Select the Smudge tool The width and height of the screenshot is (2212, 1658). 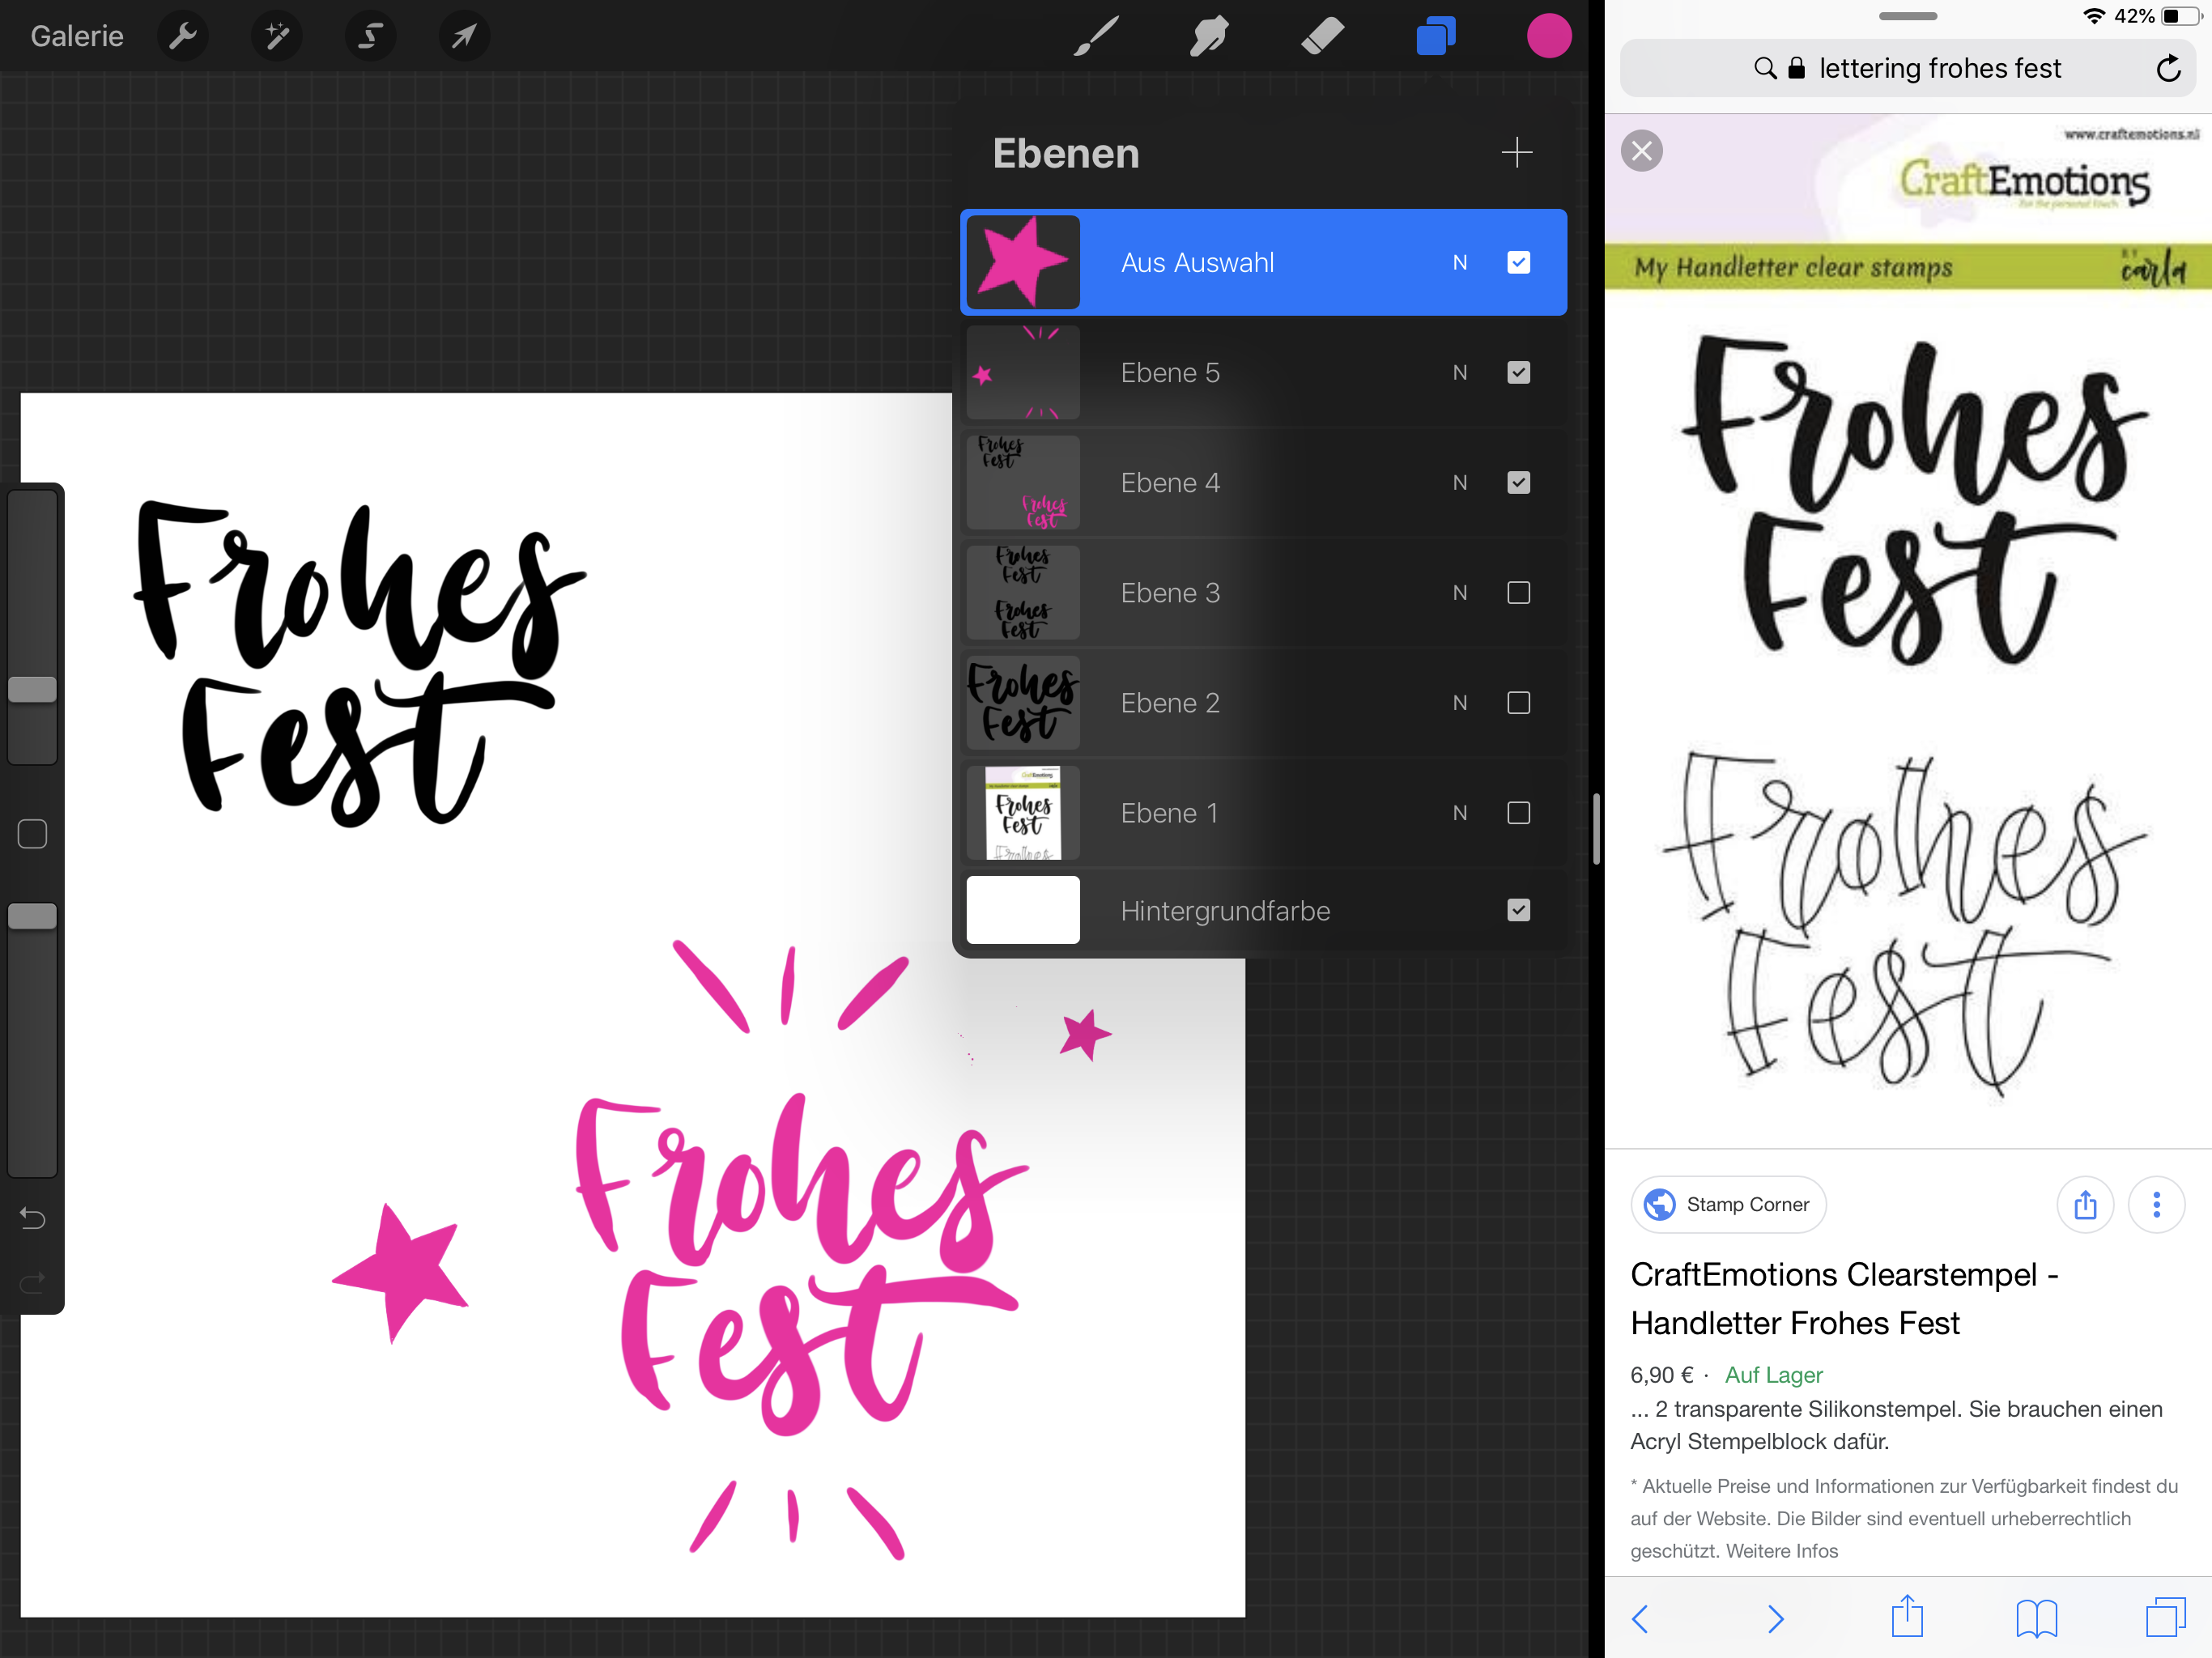[x=1209, y=37]
